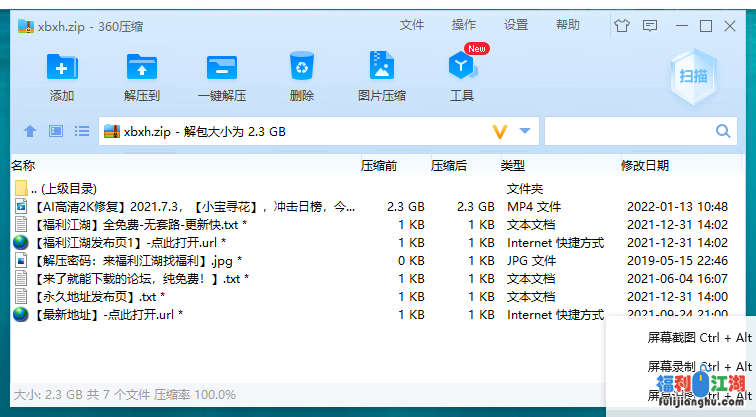Click the 解压到 (Extract to) icon

pyautogui.click(x=141, y=67)
